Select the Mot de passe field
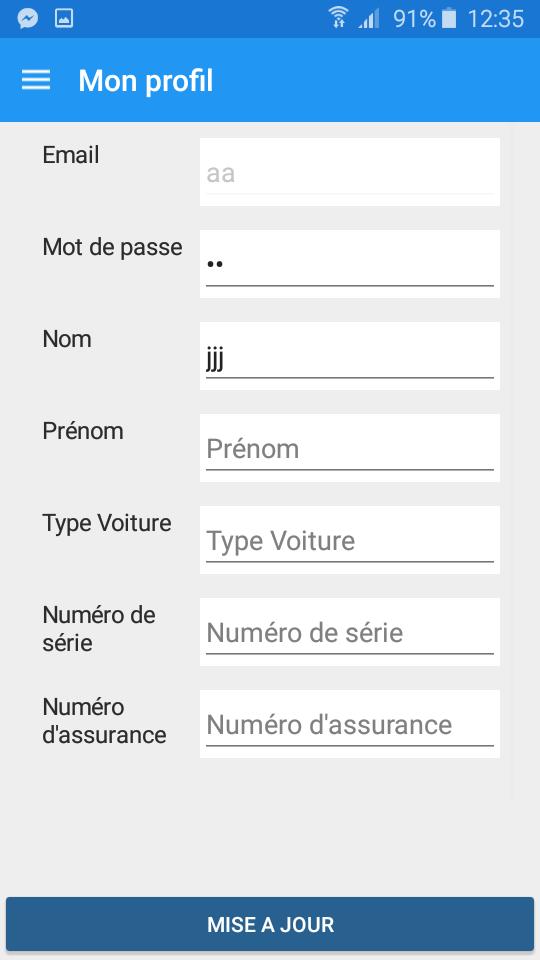This screenshot has height=960, width=540. (x=350, y=264)
